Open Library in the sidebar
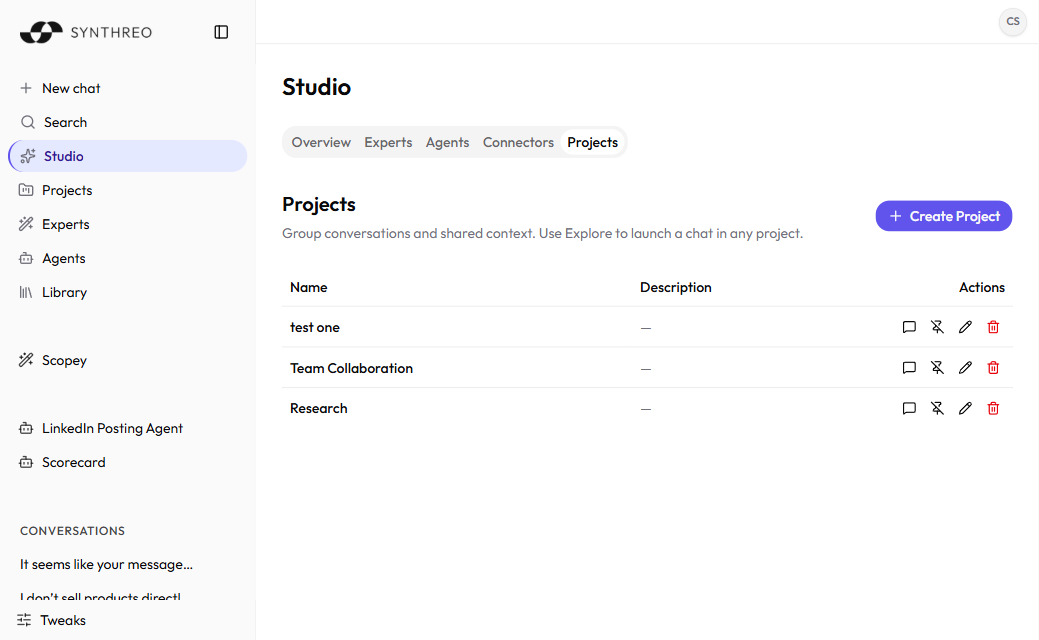Screen dimensions: 1039x640 (x=127, y=292)
